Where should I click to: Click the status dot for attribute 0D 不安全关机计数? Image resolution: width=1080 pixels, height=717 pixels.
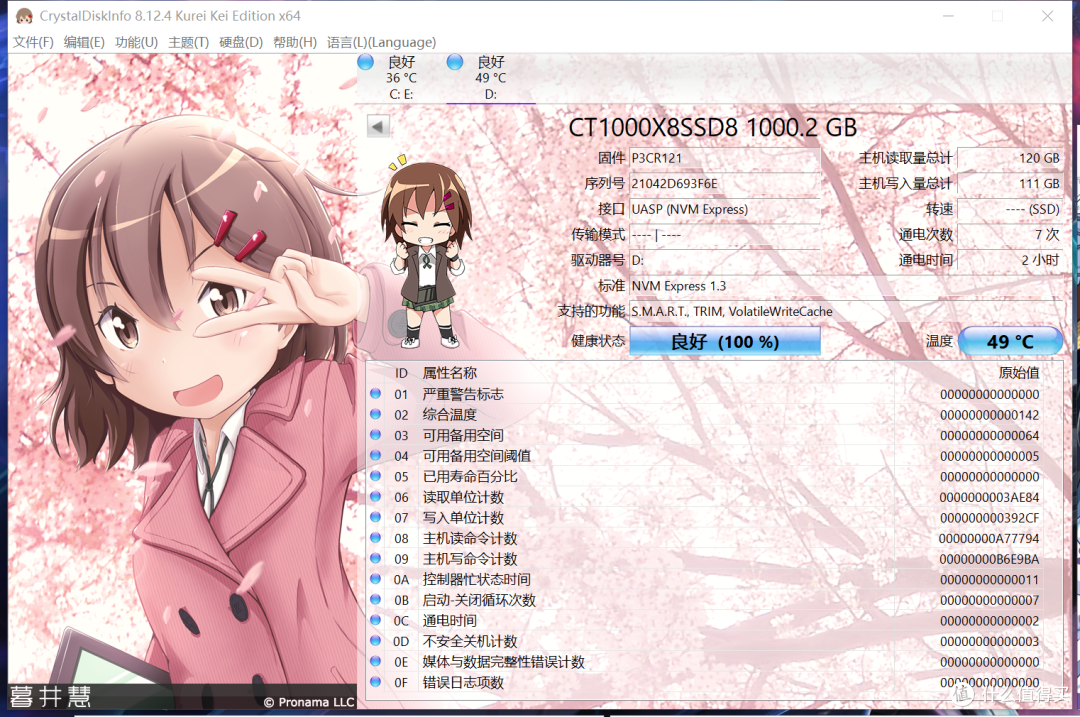click(375, 641)
